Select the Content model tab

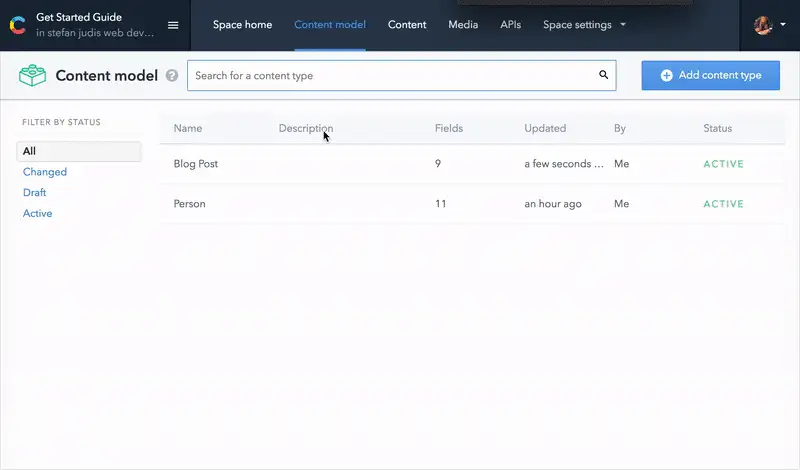pyautogui.click(x=330, y=24)
